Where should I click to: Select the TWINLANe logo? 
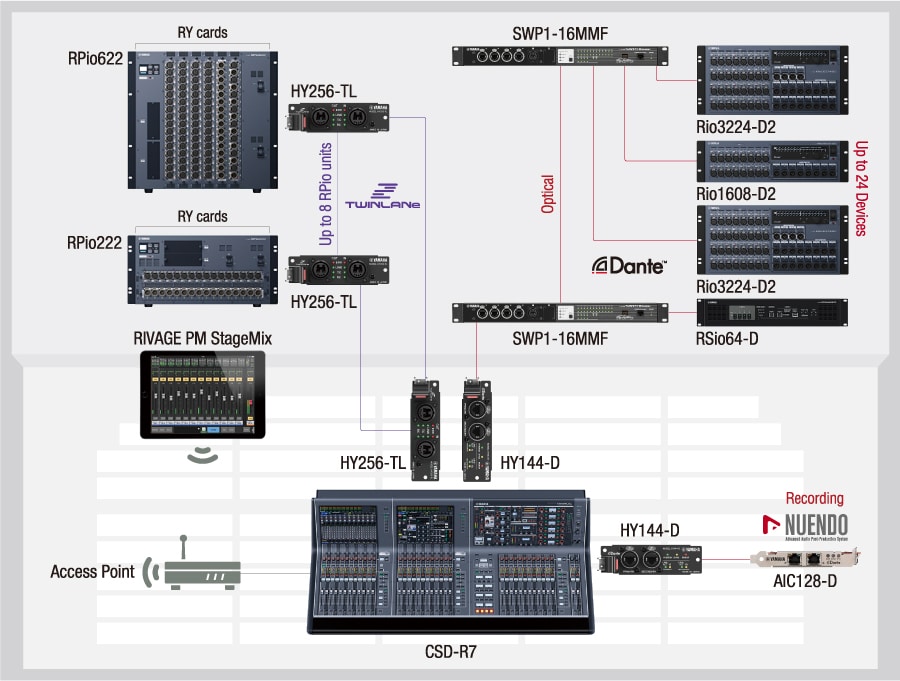(x=382, y=196)
